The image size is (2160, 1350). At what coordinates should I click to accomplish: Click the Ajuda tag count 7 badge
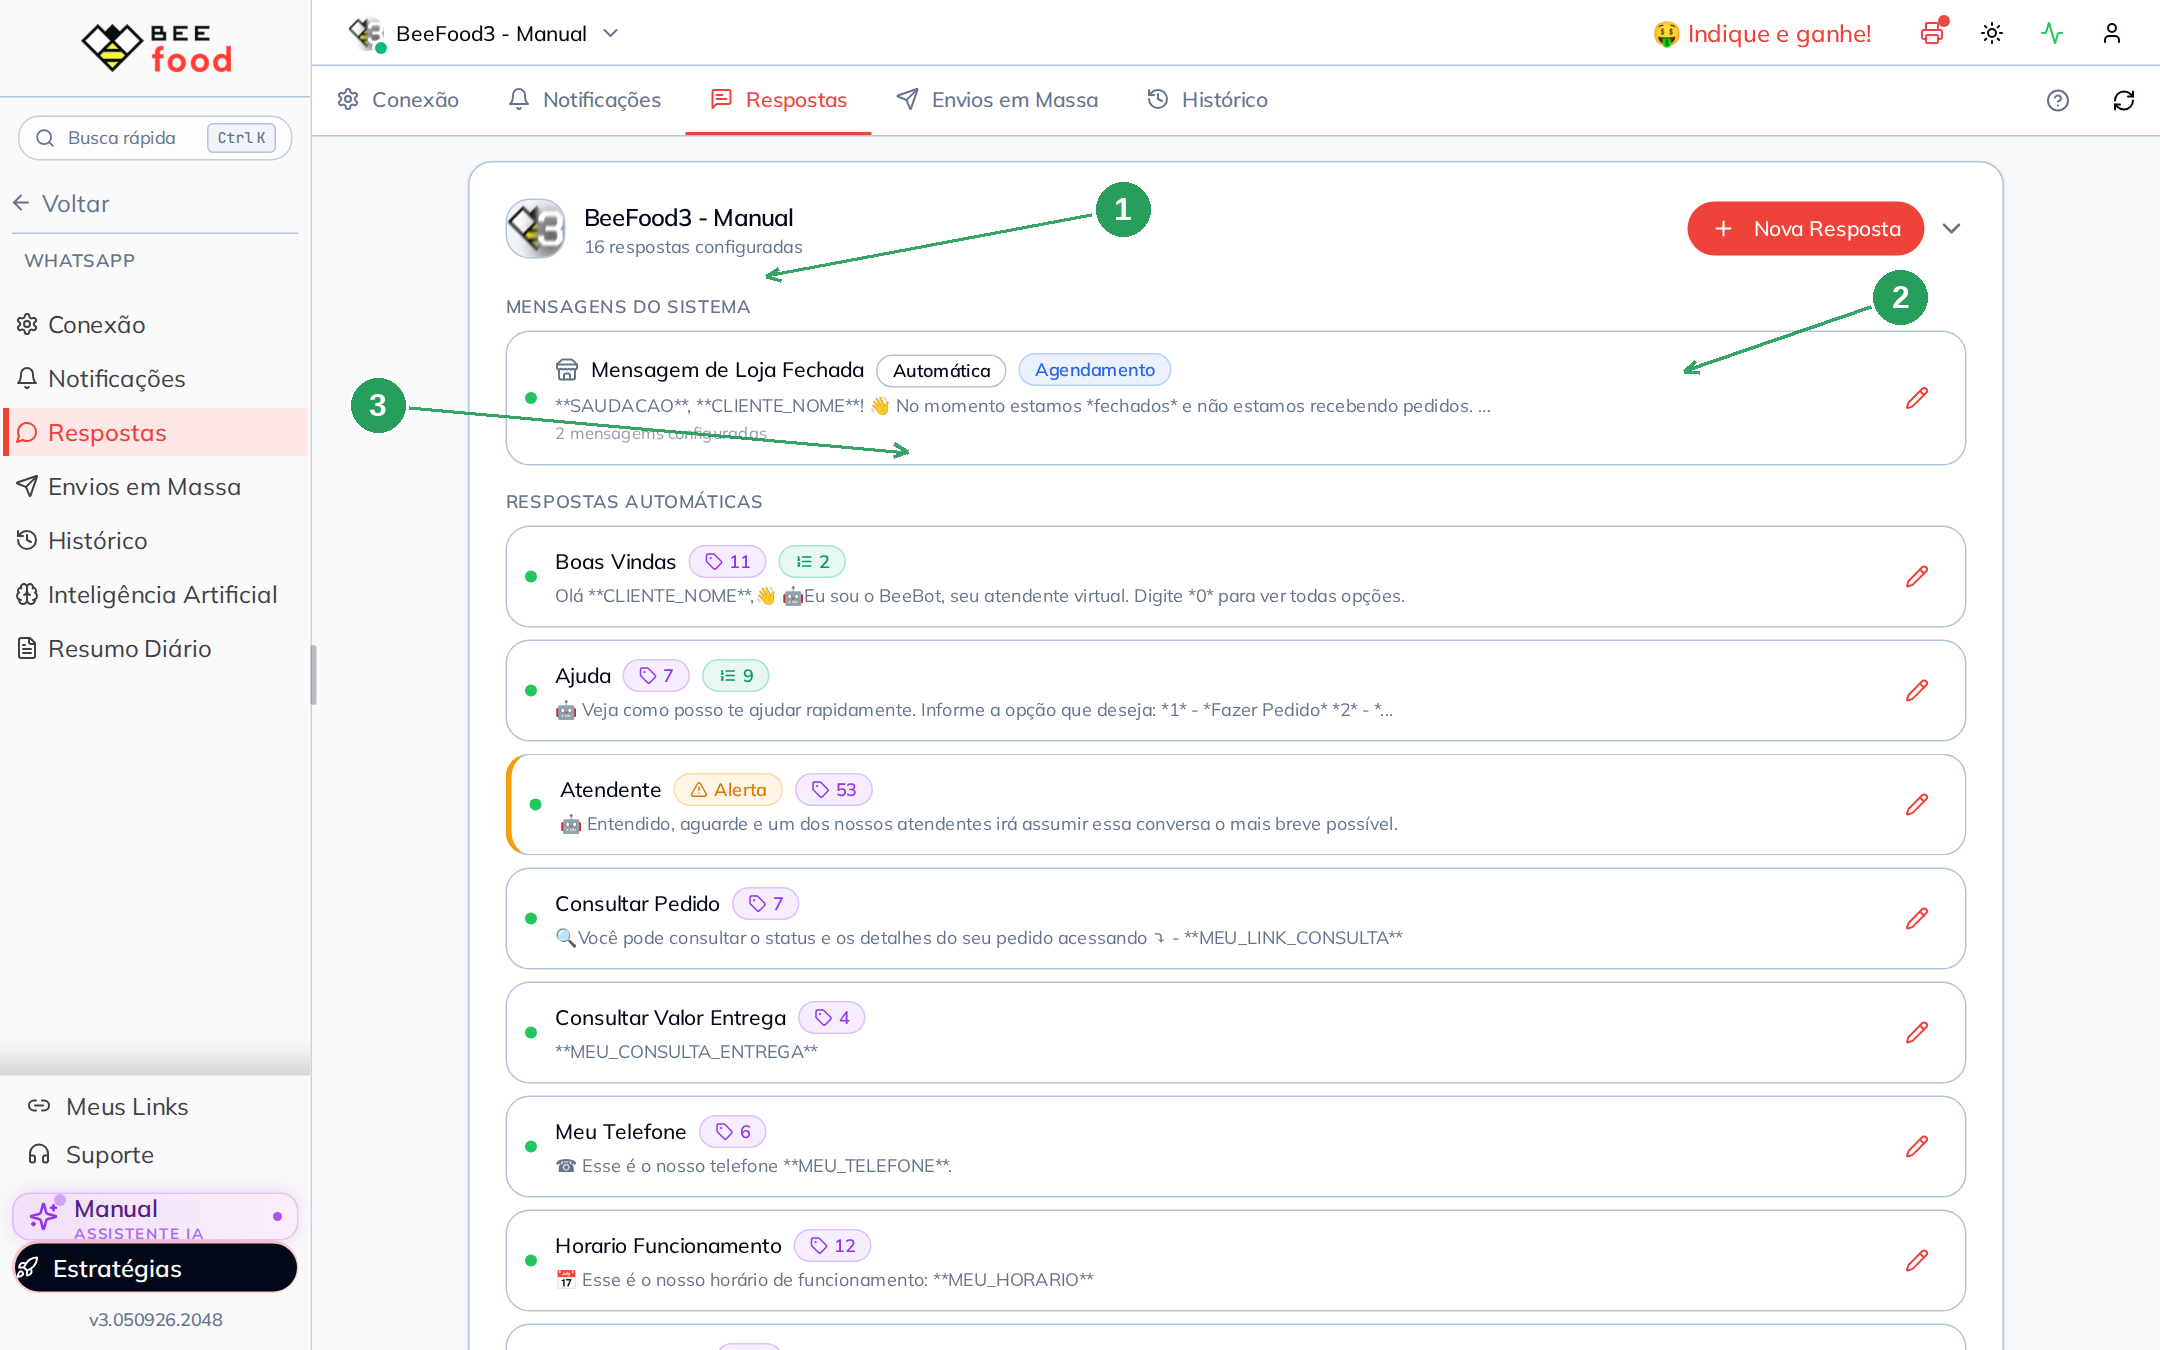point(656,676)
